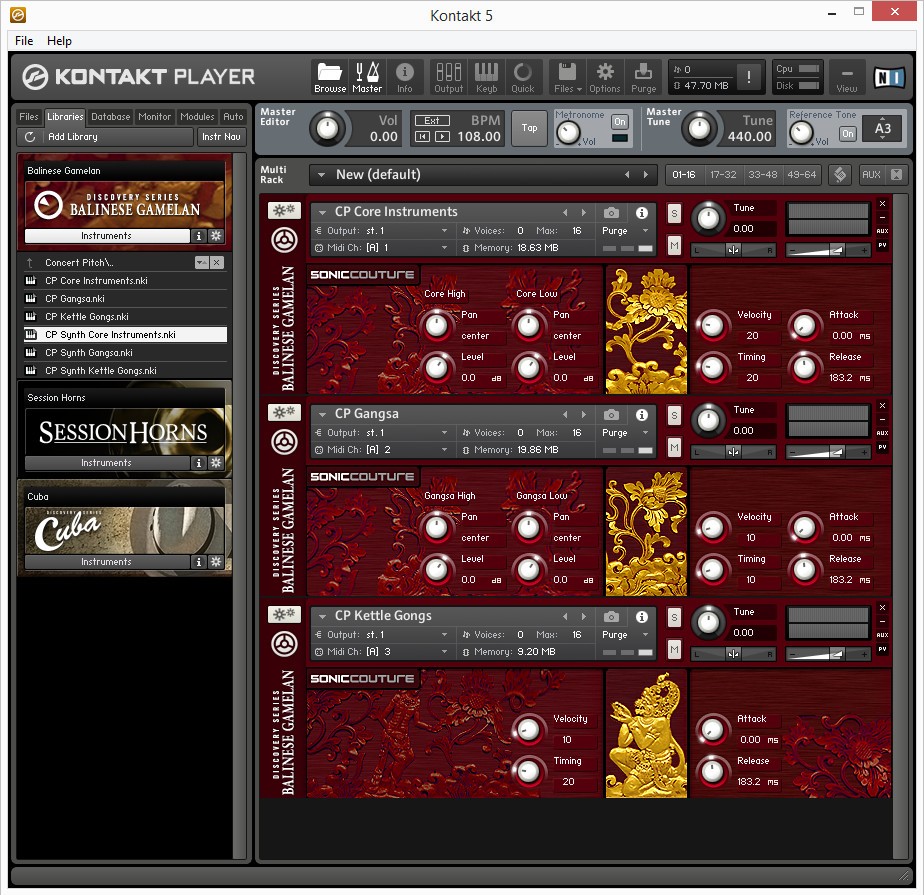Toggle the Metronome On switch
The width and height of the screenshot is (924, 895).
619,121
